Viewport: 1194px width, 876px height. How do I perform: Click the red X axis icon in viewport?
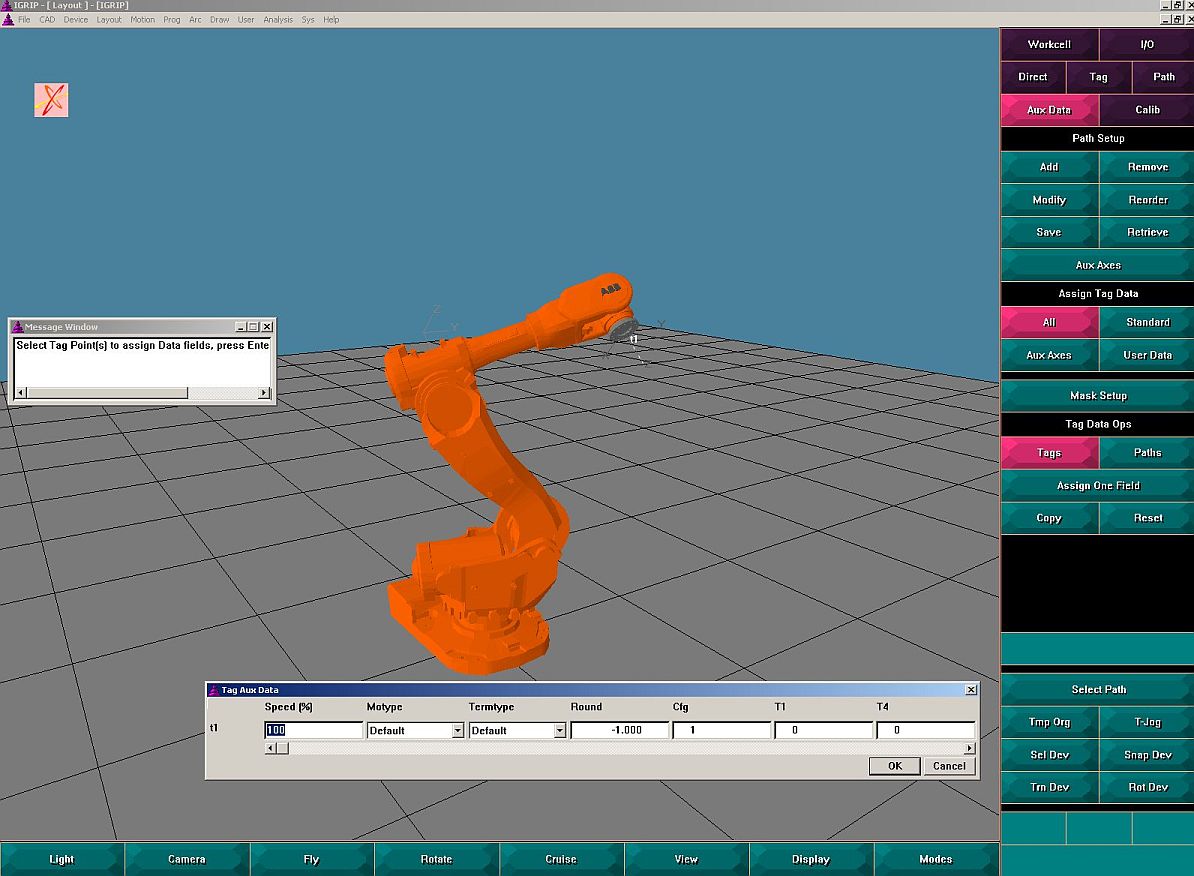[x=51, y=100]
